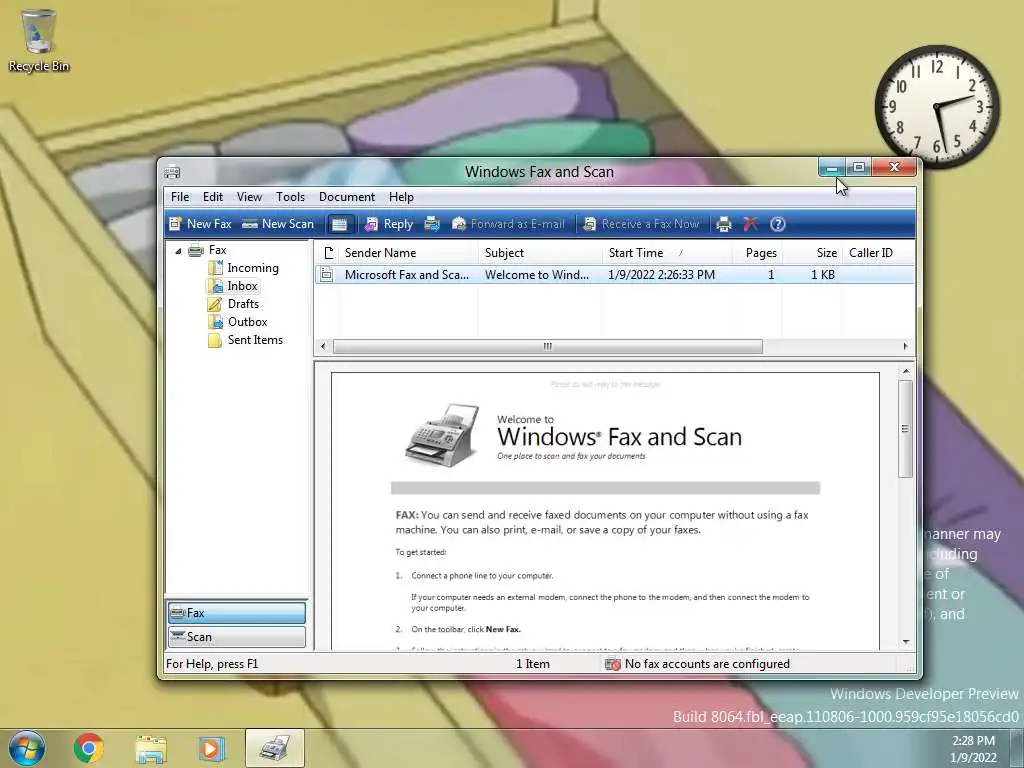1024x768 pixels.
Task: Click the Start button on taskbar
Action: (27, 748)
